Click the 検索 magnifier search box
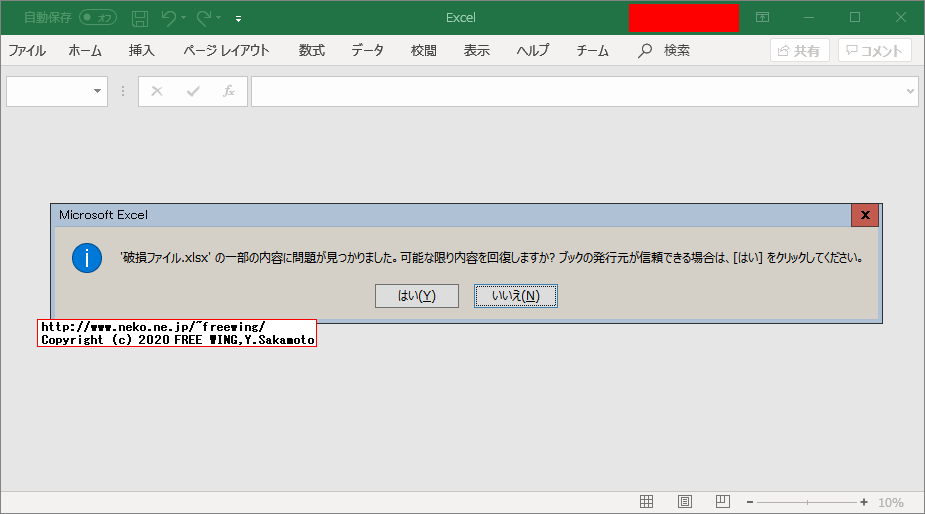925x514 pixels. click(664, 51)
